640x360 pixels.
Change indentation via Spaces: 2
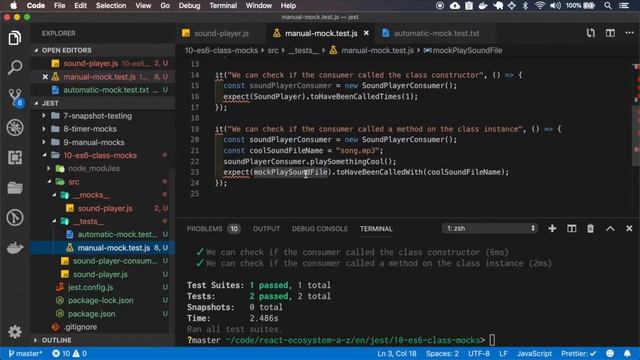442,353
